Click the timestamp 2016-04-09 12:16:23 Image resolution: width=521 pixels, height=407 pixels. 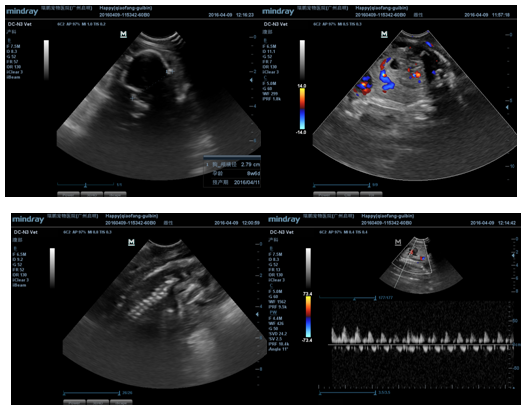pos(231,15)
